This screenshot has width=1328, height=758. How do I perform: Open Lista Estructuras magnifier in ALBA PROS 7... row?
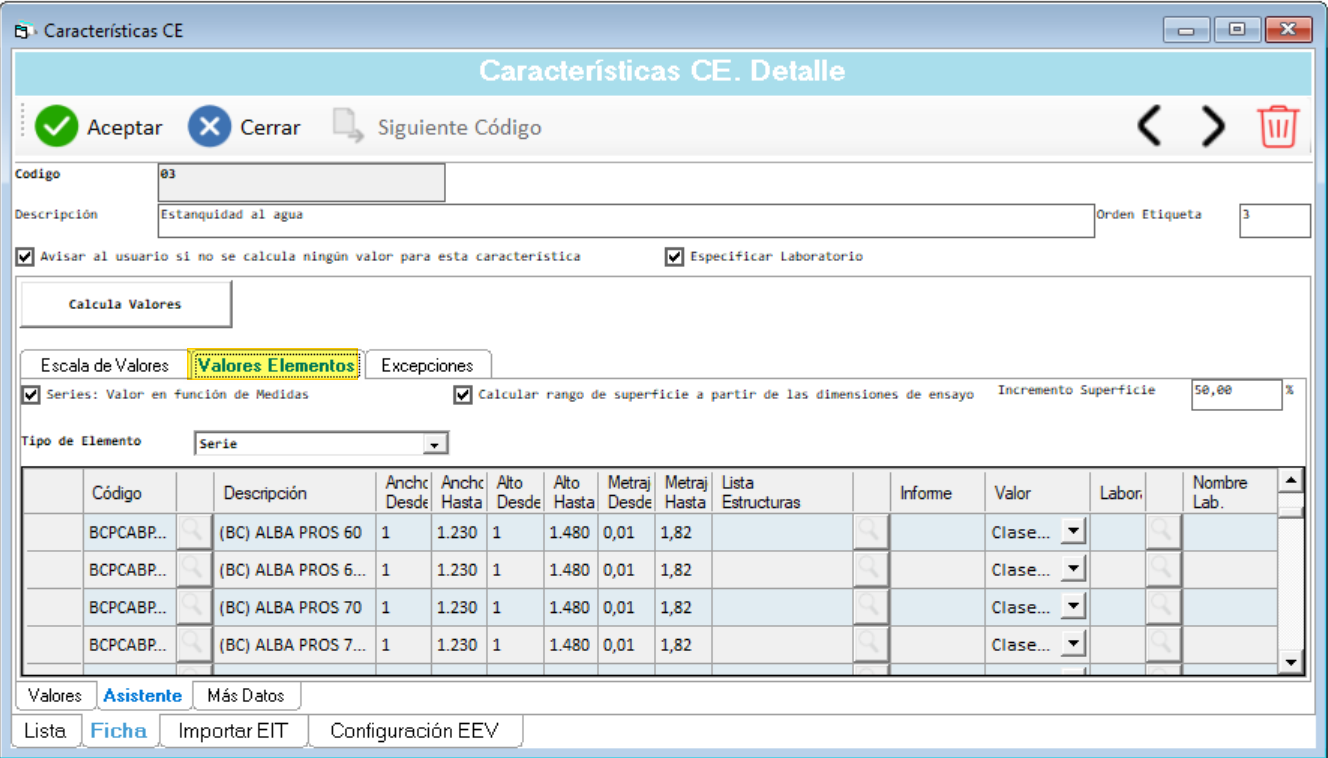(871, 645)
